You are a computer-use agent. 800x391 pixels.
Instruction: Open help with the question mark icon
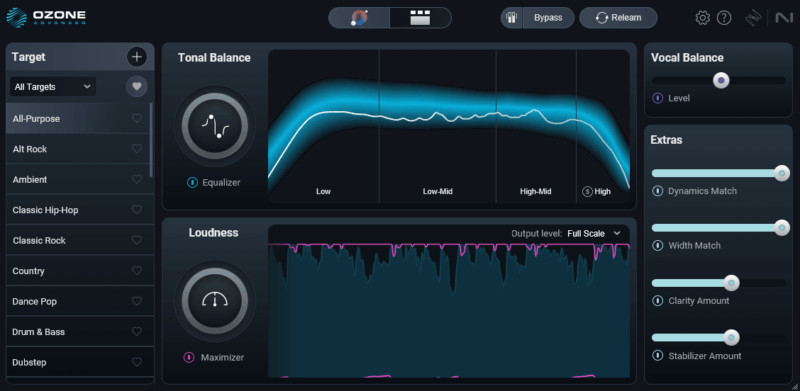click(724, 18)
